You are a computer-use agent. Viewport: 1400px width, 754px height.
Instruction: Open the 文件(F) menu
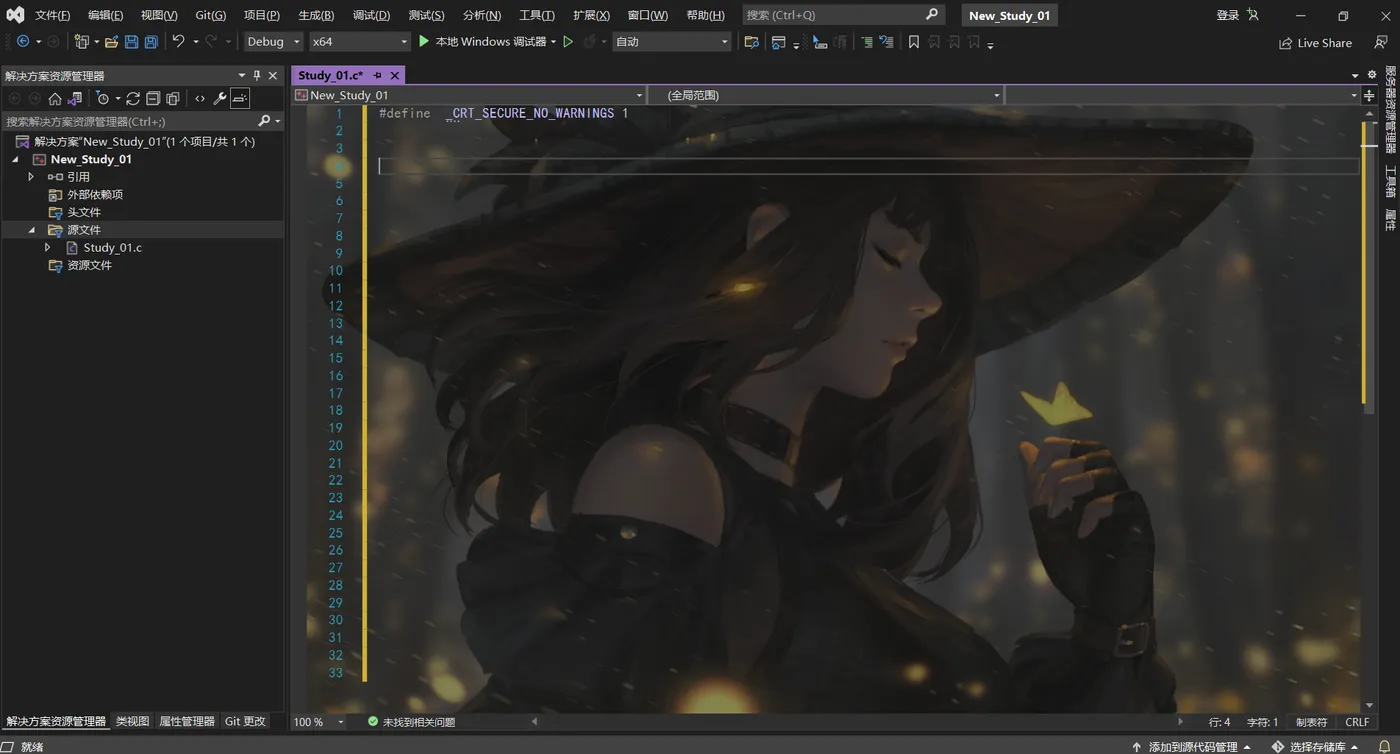(52, 15)
